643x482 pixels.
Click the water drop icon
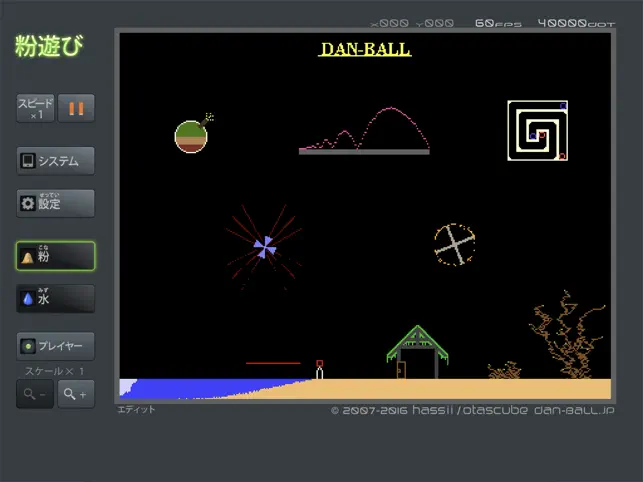pyautogui.click(x=28, y=299)
